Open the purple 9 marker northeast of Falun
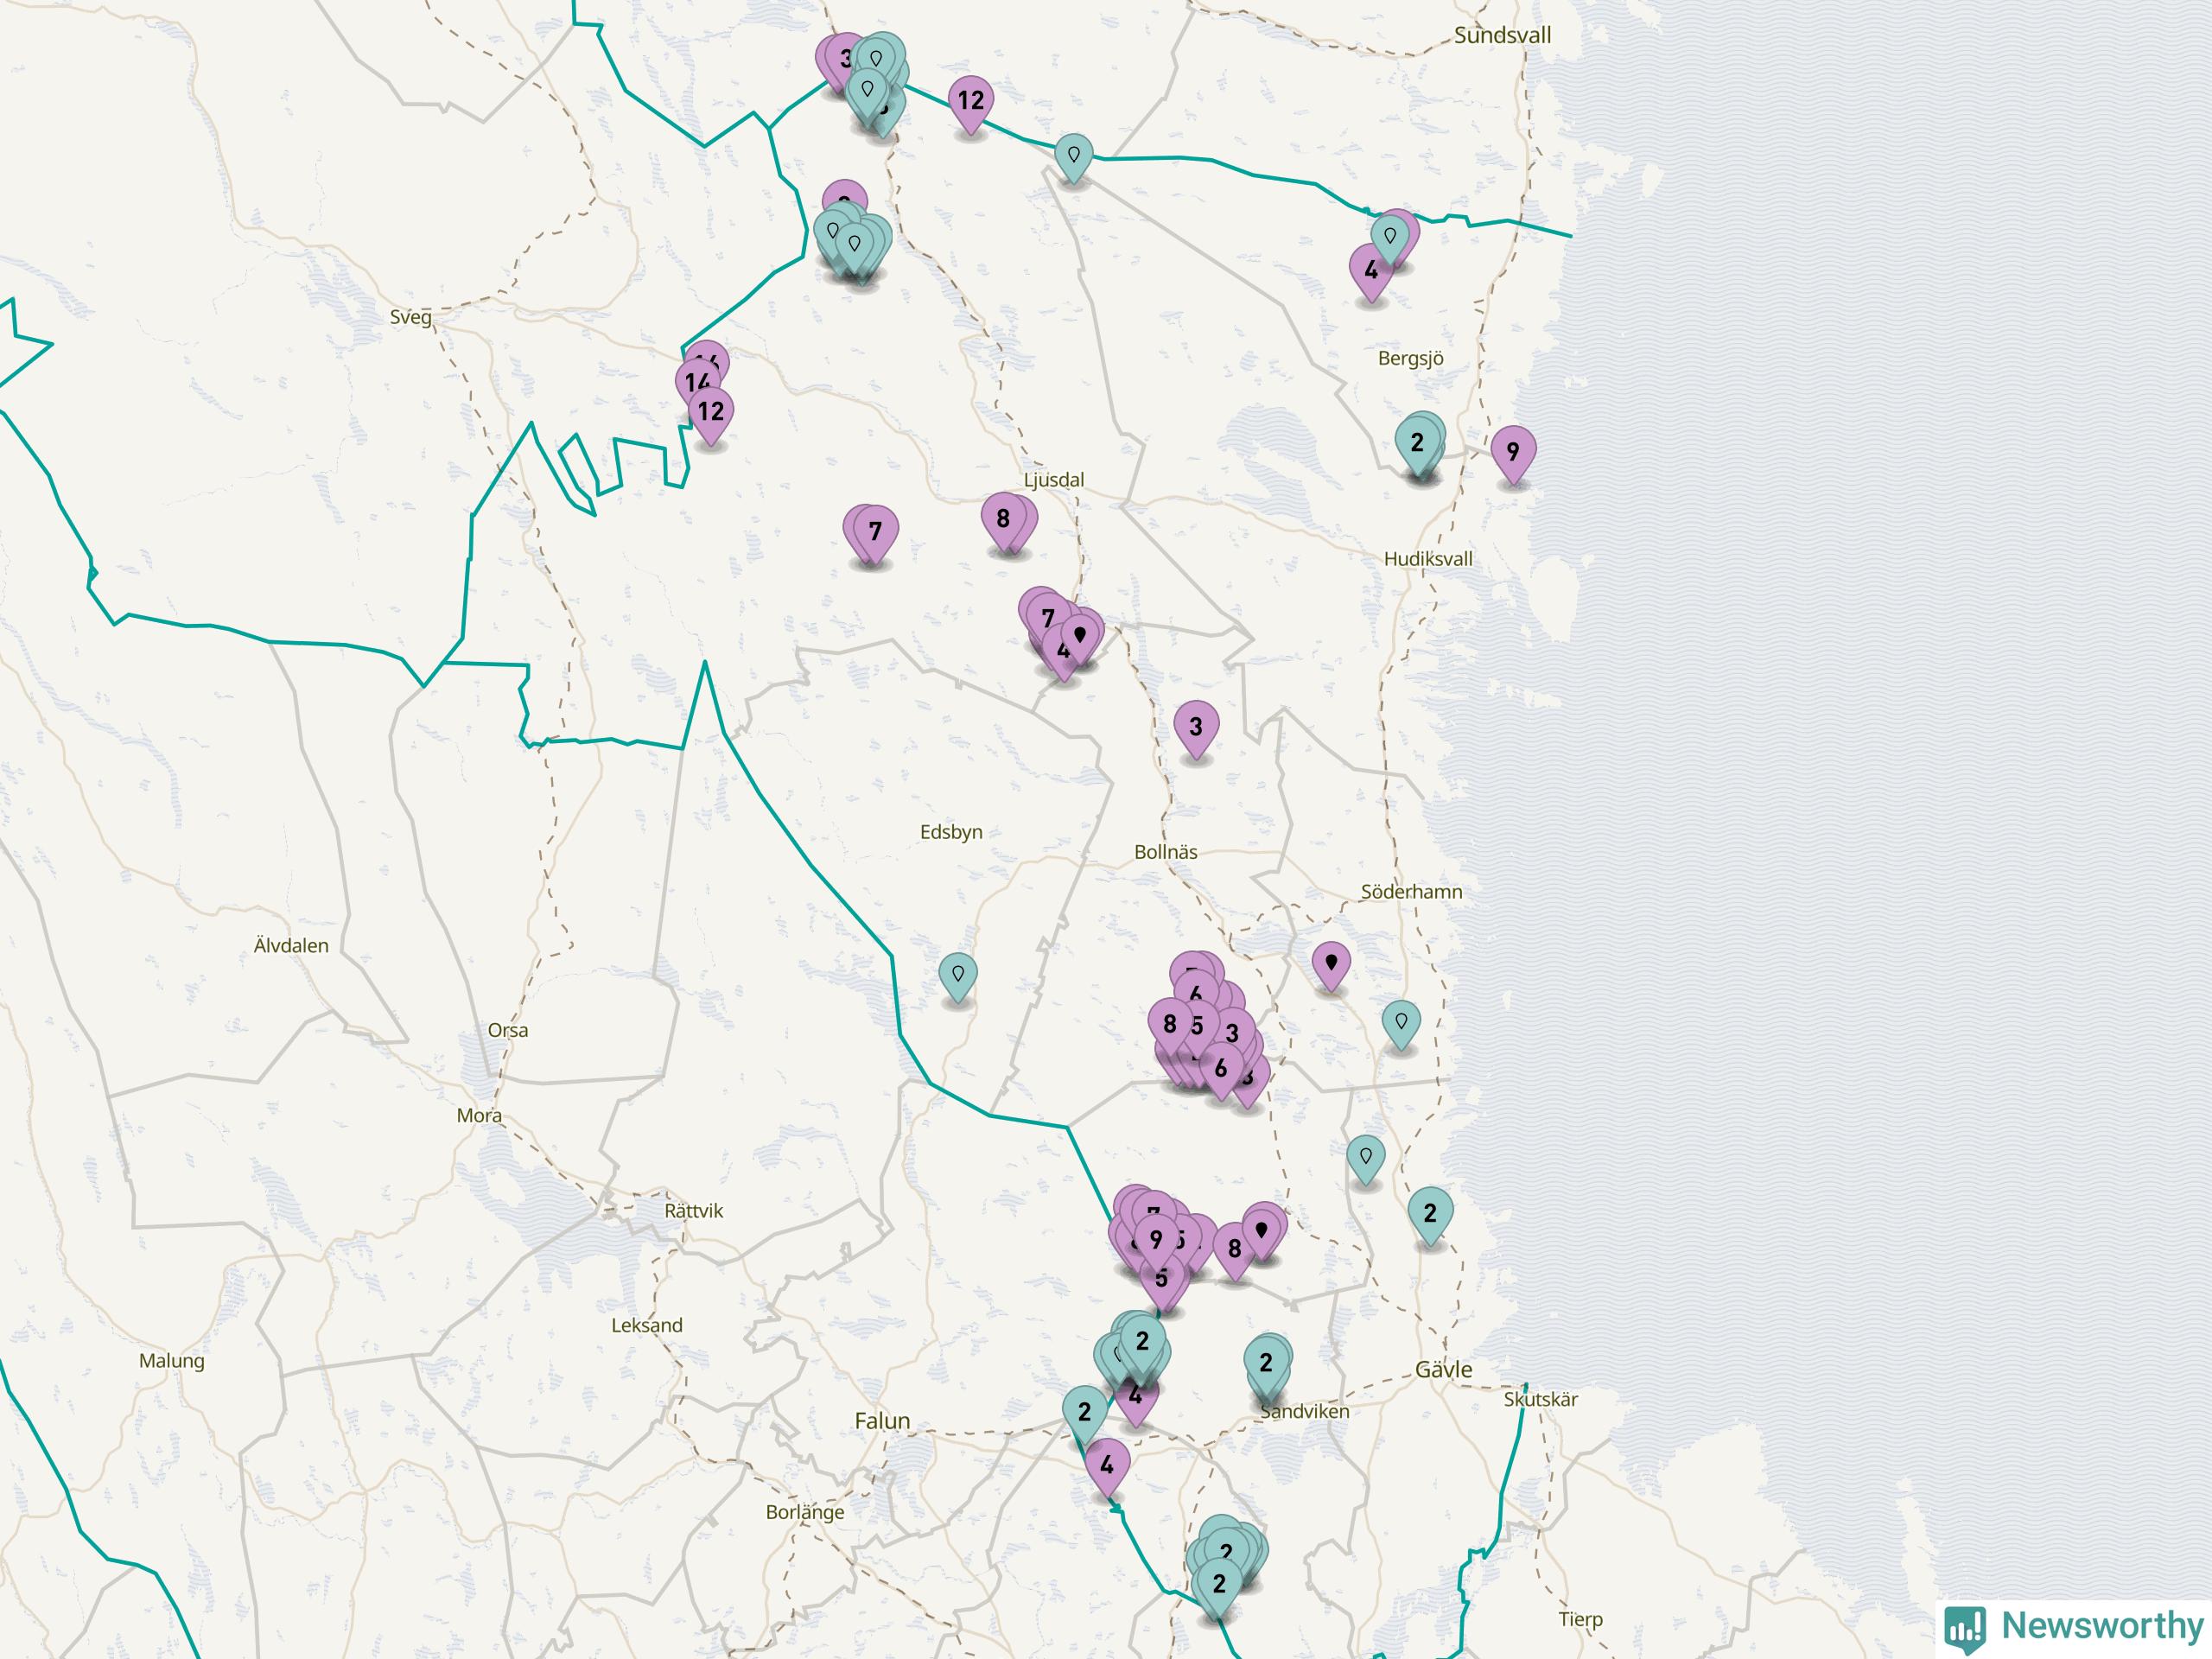Screen dimensions: 2212x1659 (1156, 1242)
